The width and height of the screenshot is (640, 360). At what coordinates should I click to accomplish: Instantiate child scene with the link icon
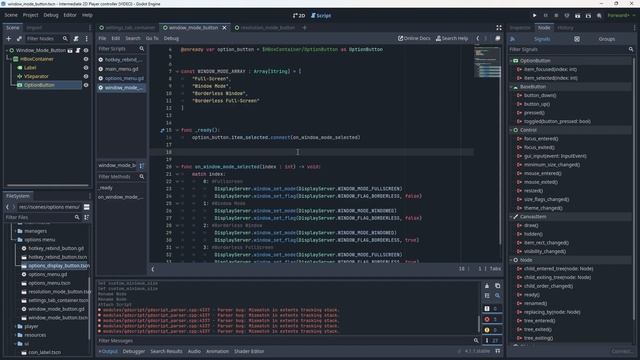tap(19, 38)
